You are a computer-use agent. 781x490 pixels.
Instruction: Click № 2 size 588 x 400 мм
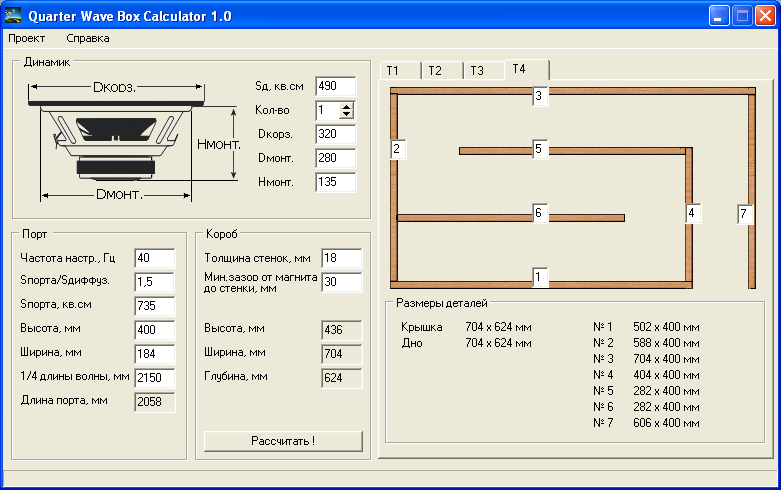tap(666, 343)
